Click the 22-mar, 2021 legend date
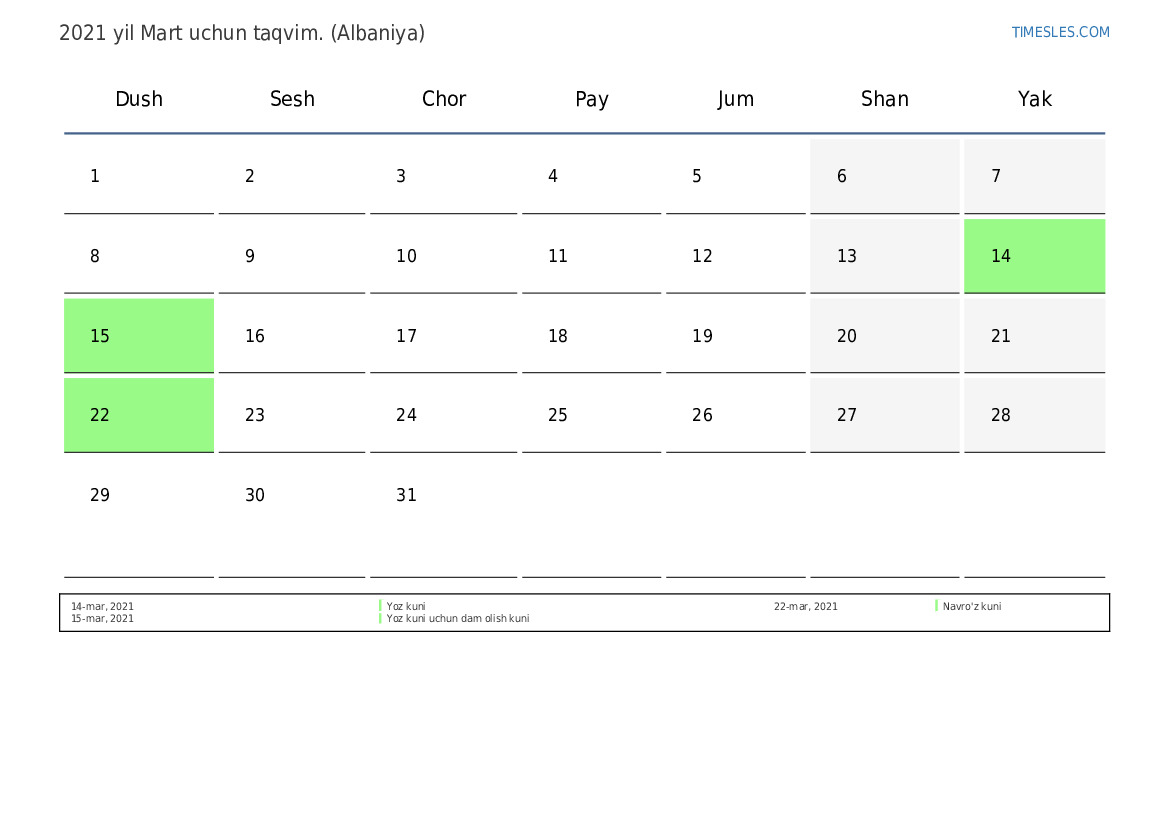 (x=806, y=607)
